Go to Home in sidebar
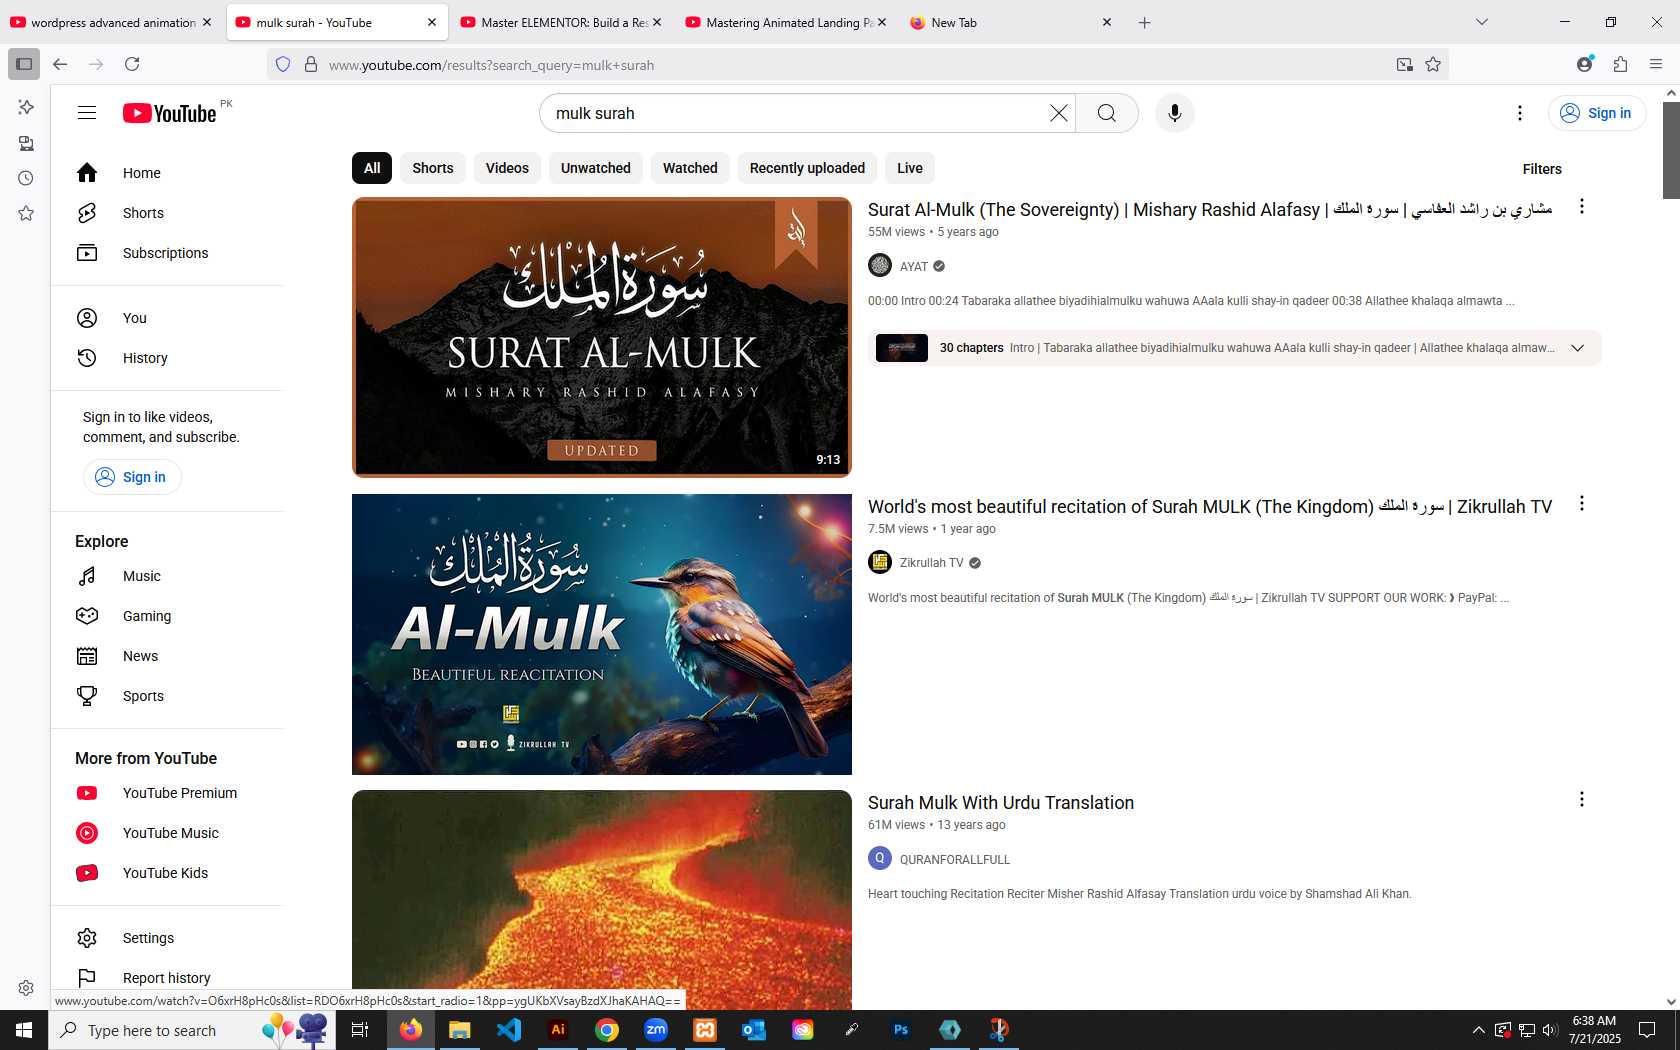The image size is (1680, 1050). (x=167, y=173)
